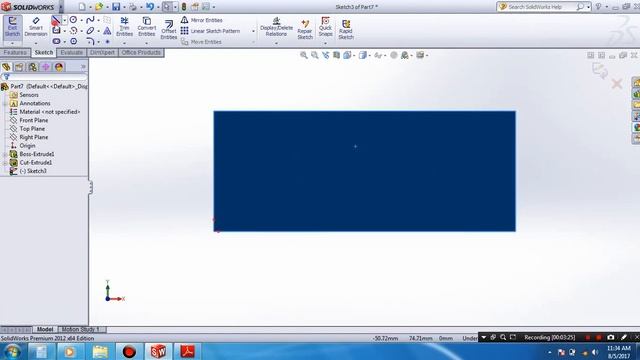Click the Trim Entities tool
The height and width of the screenshot is (360, 640).
(124, 27)
